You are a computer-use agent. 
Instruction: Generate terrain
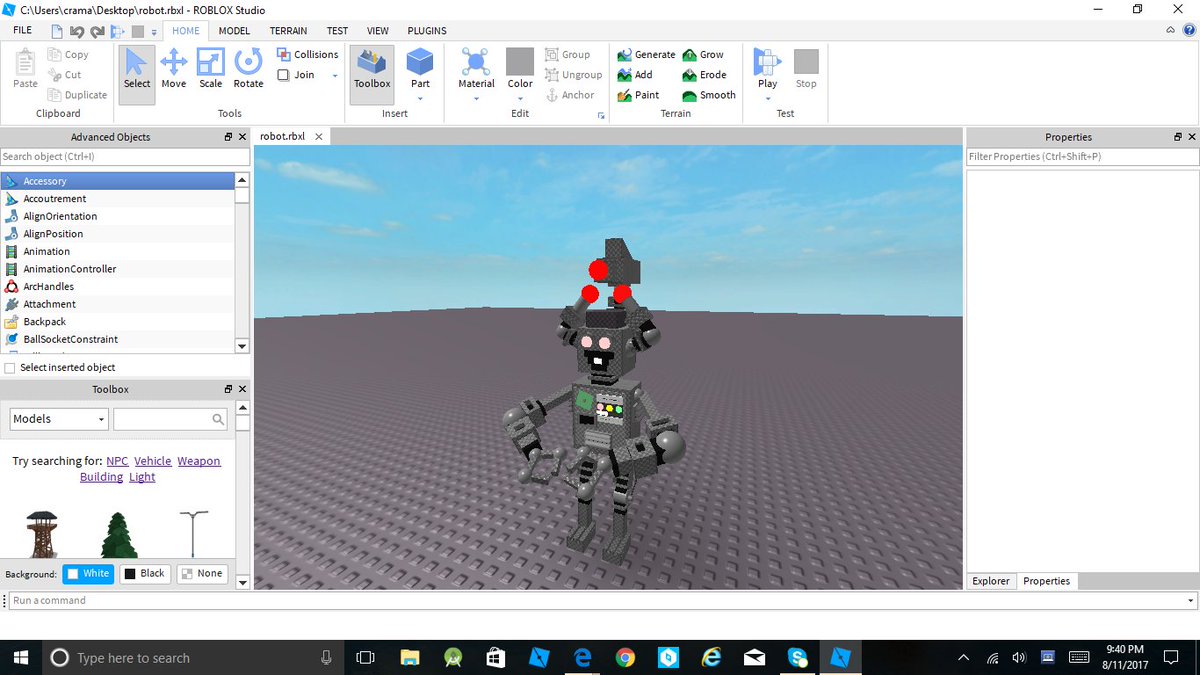pyautogui.click(x=646, y=55)
